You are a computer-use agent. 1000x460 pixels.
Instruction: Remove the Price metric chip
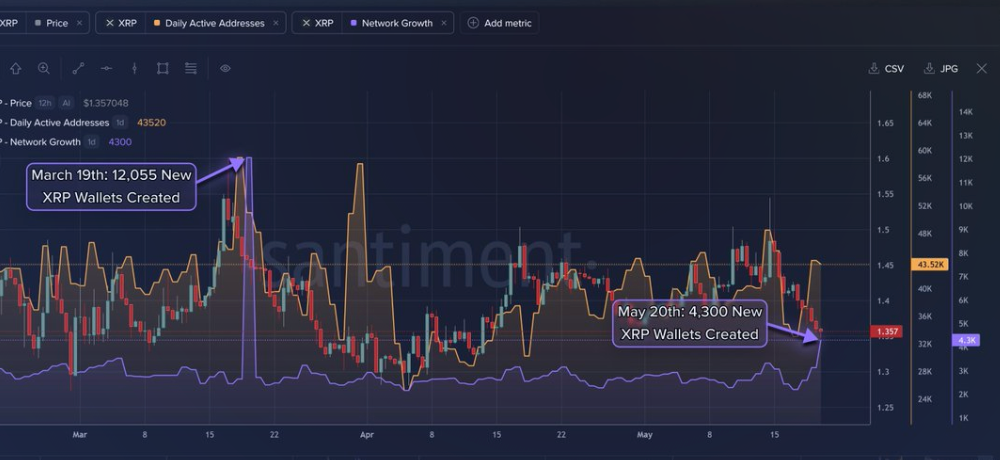tap(79, 23)
